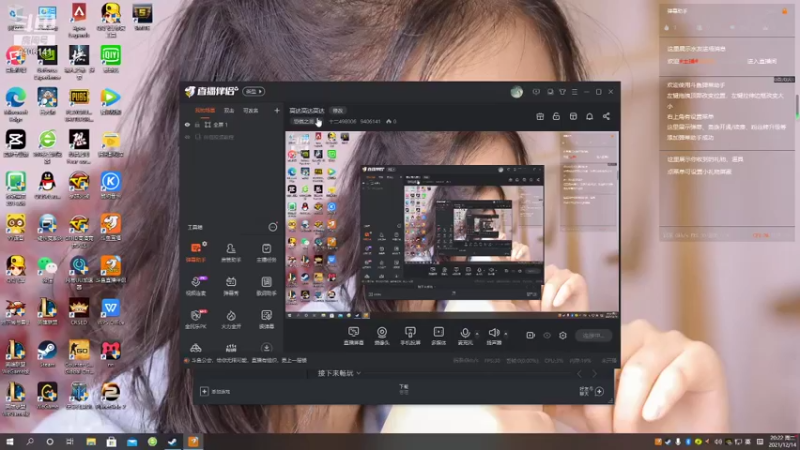800x450 pixels.
Task: Open the person-shaped room manager tool
Action: click(231, 253)
